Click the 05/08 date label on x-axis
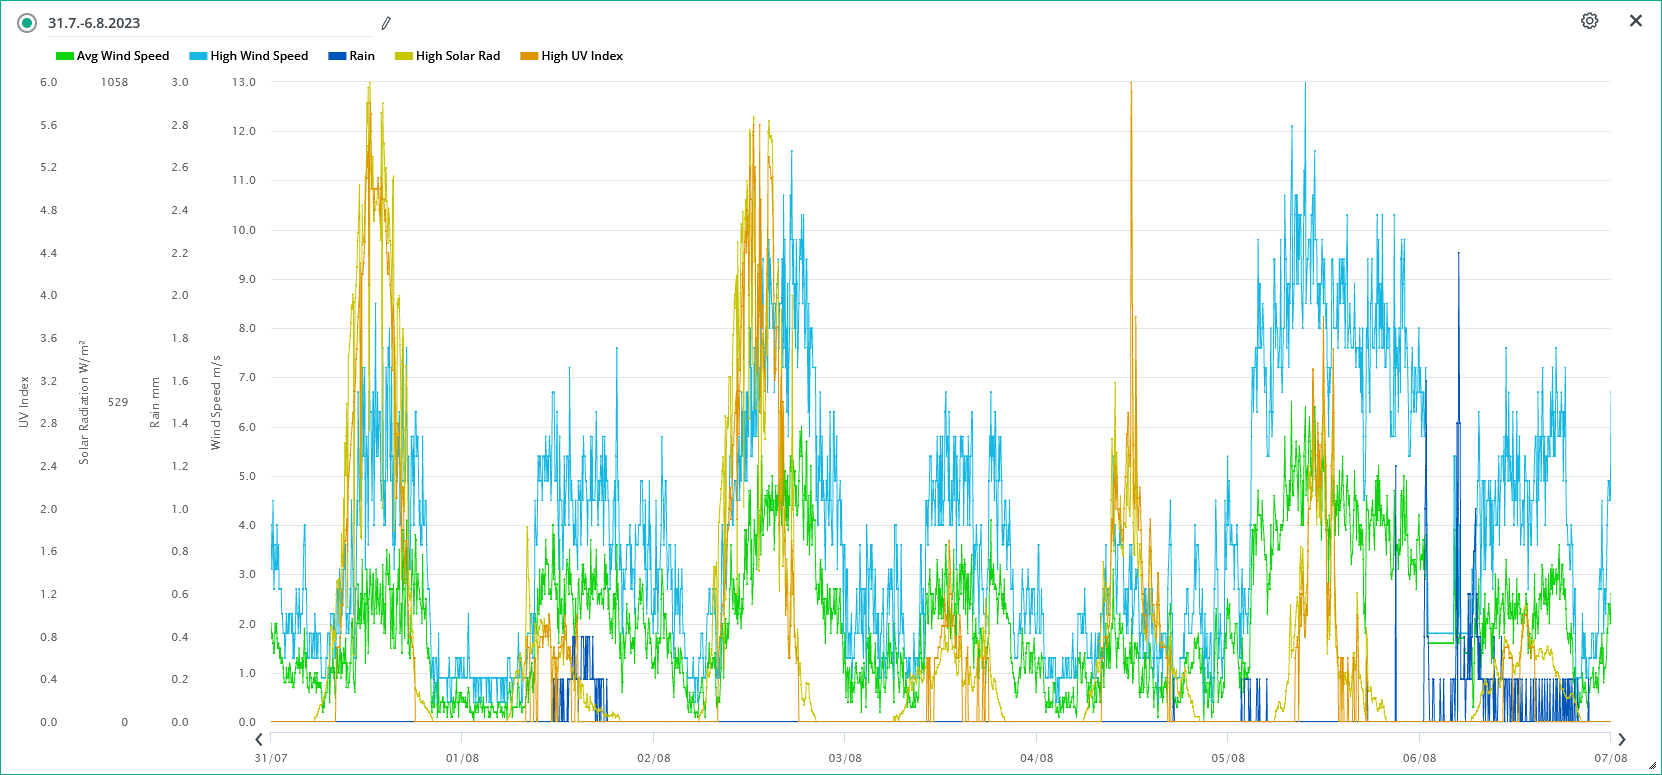The width and height of the screenshot is (1662, 775). click(1228, 758)
